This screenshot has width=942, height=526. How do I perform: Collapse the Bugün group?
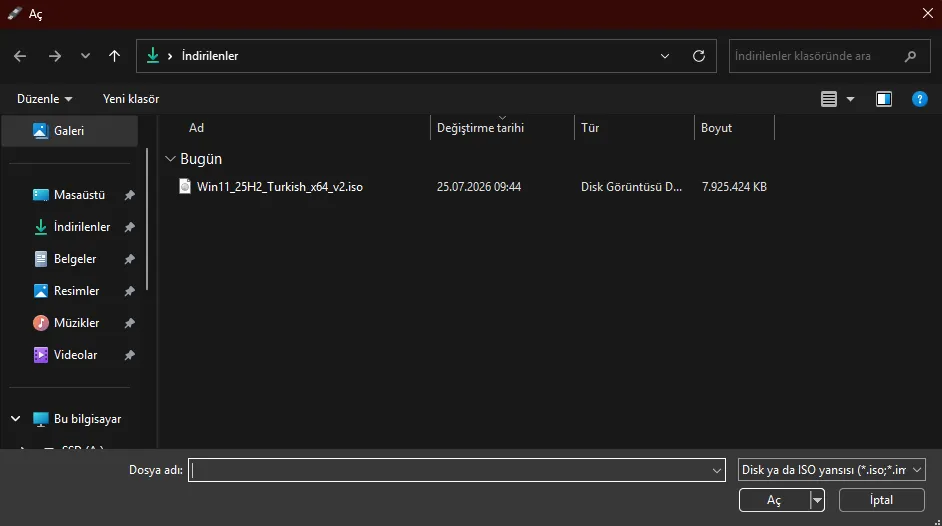(x=170, y=159)
